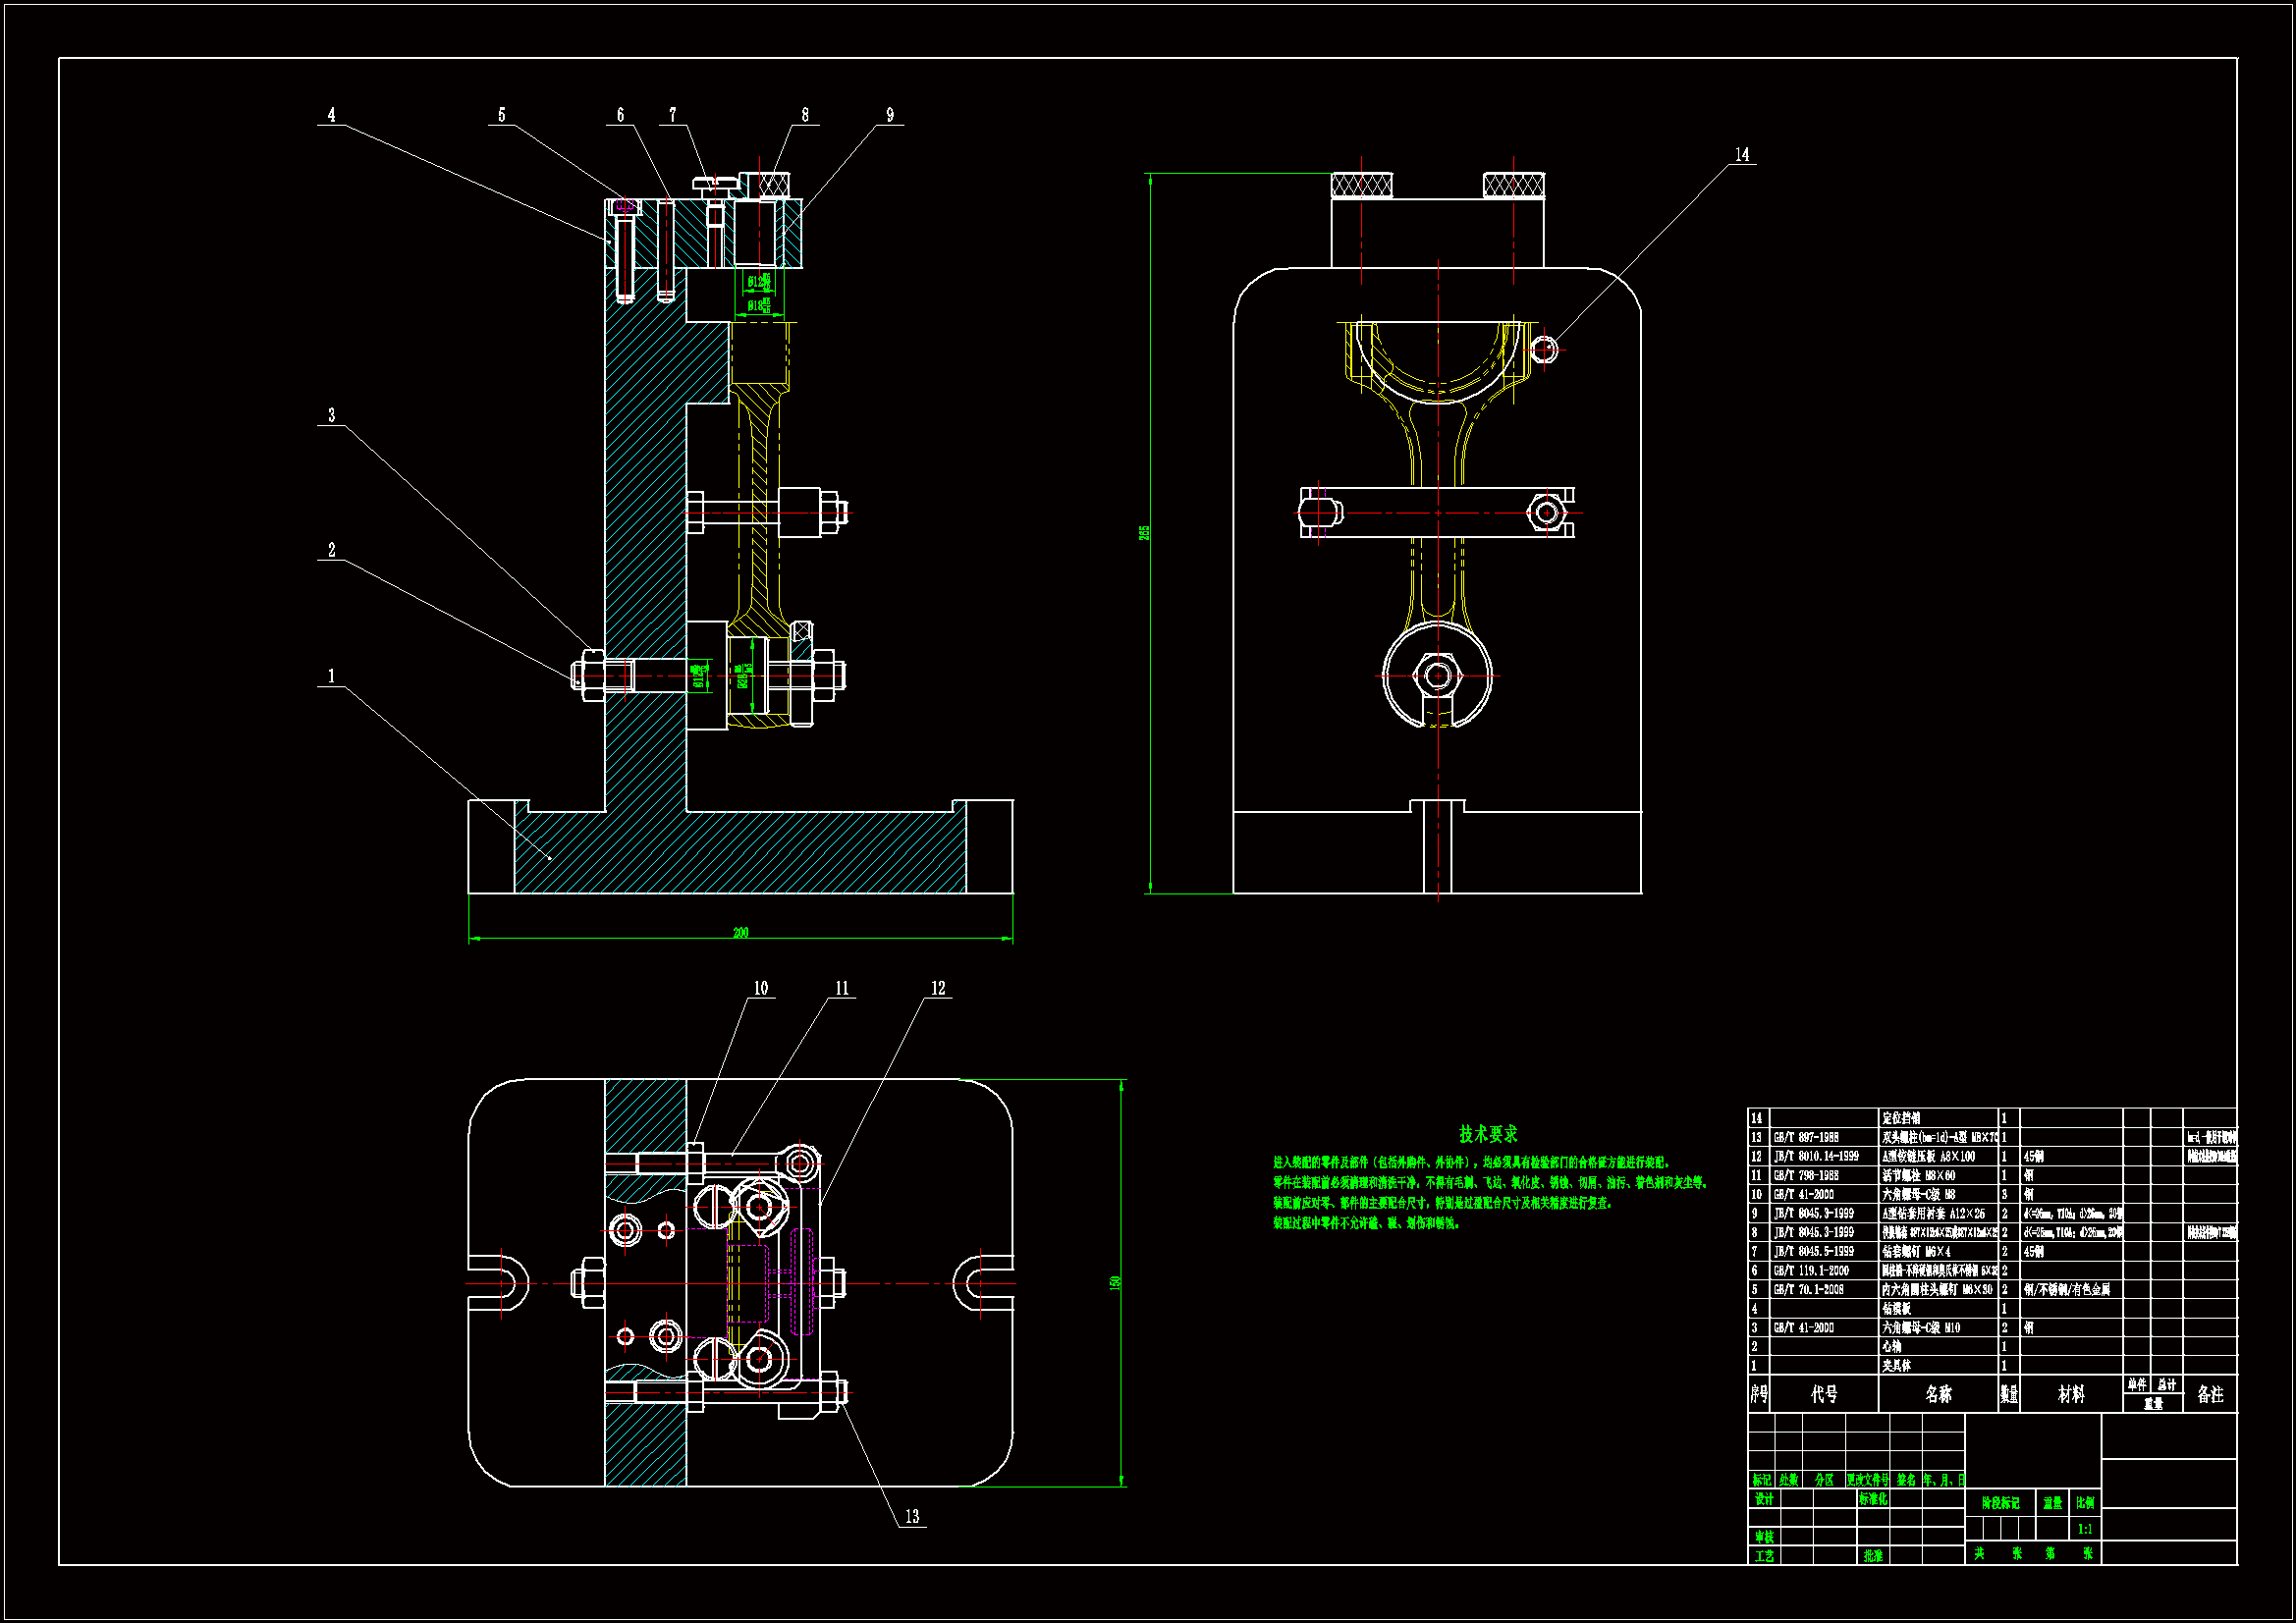Select the 设计 label in title block
Image resolution: width=2296 pixels, height=1623 pixels.
1764,1499
